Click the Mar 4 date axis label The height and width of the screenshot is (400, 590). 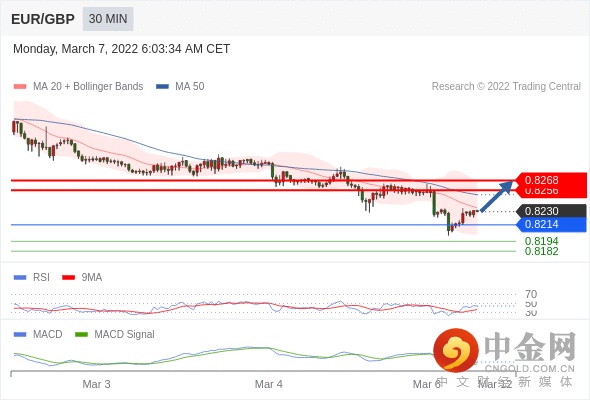click(x=269, y=384)
